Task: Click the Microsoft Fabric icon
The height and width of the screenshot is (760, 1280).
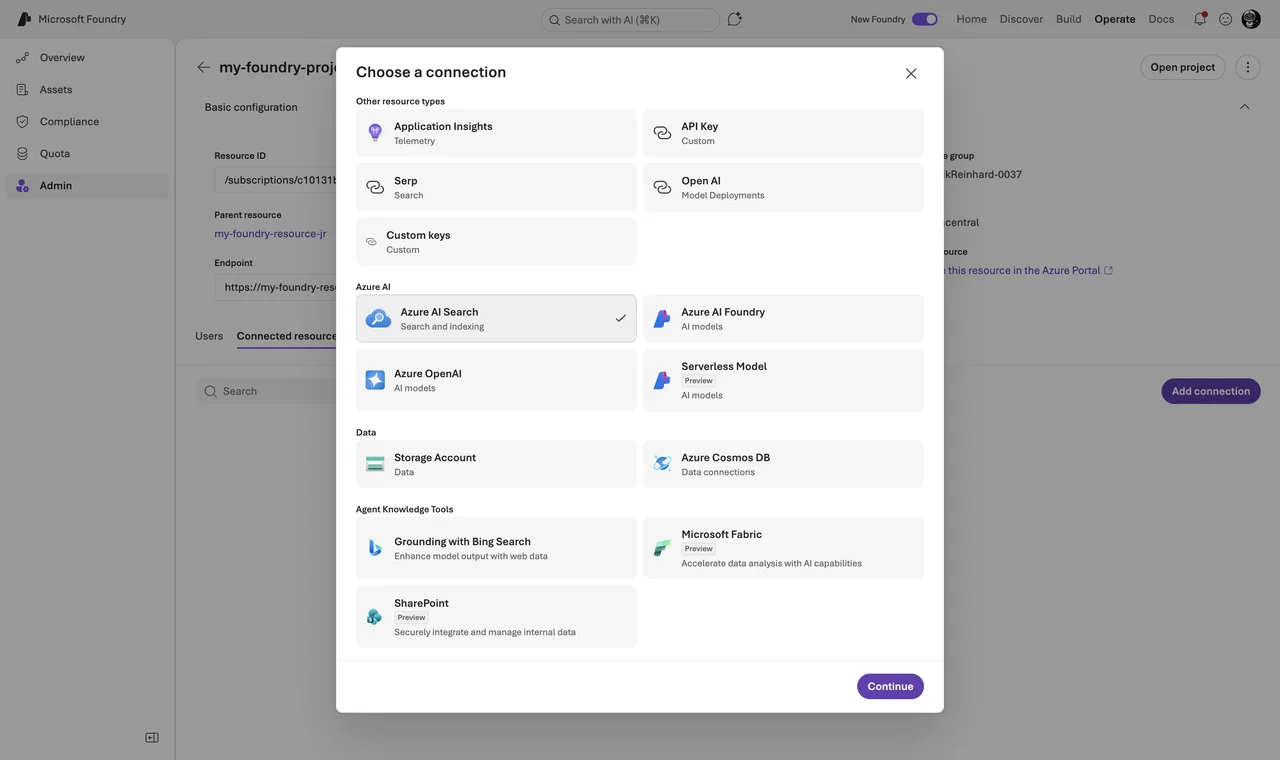Action: [x=662, y=548]
